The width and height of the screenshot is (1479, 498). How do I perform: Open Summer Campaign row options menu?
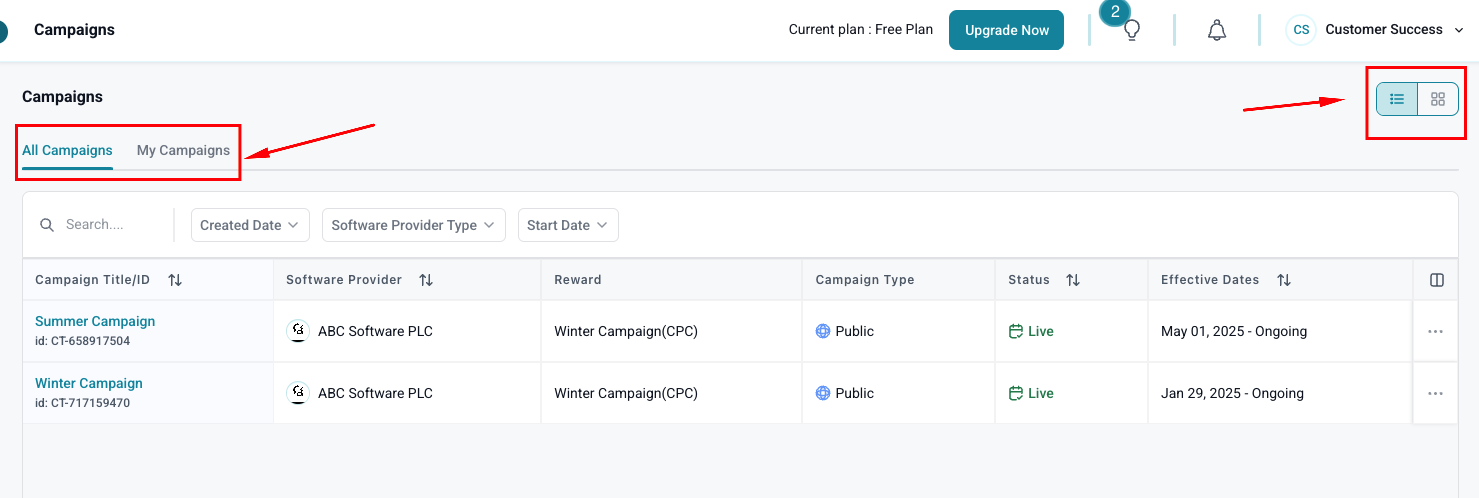pyautogui.click(x=1435, y=332)
